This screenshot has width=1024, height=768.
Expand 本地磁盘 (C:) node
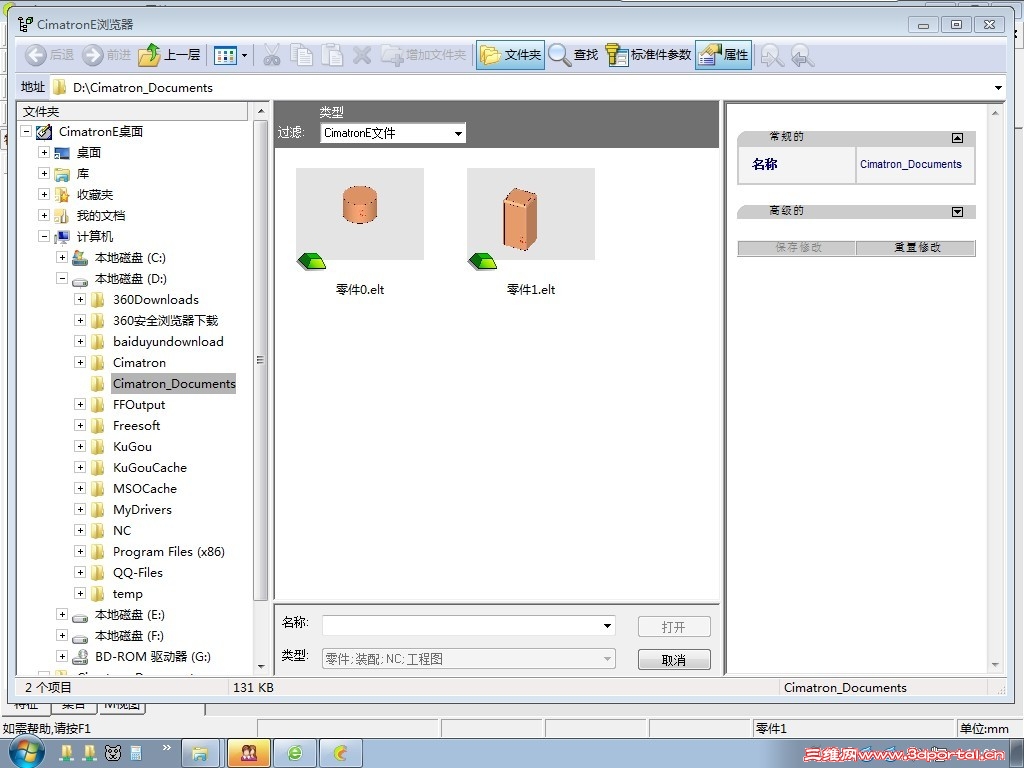(62, 257)
